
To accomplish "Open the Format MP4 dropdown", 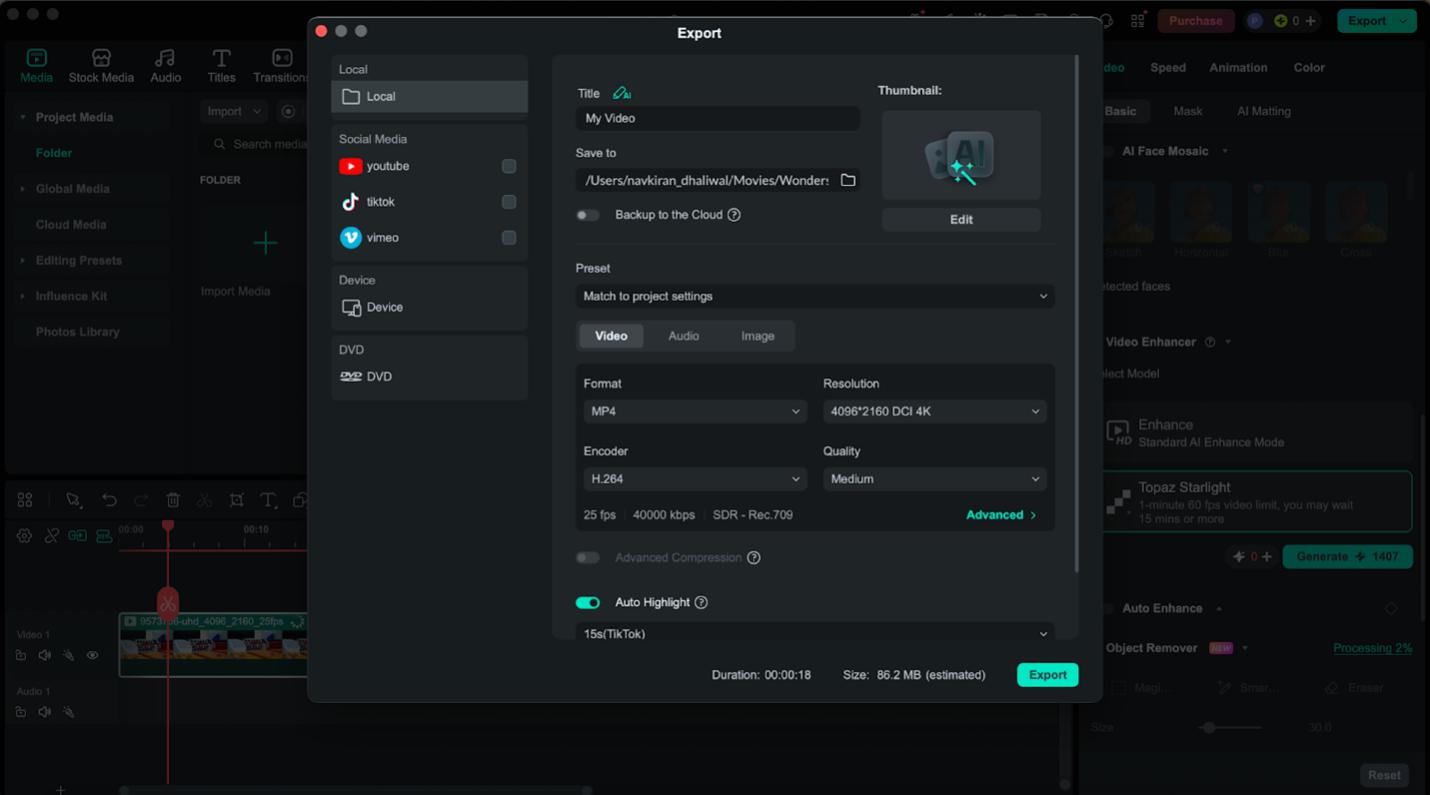I will pos(694,411).
